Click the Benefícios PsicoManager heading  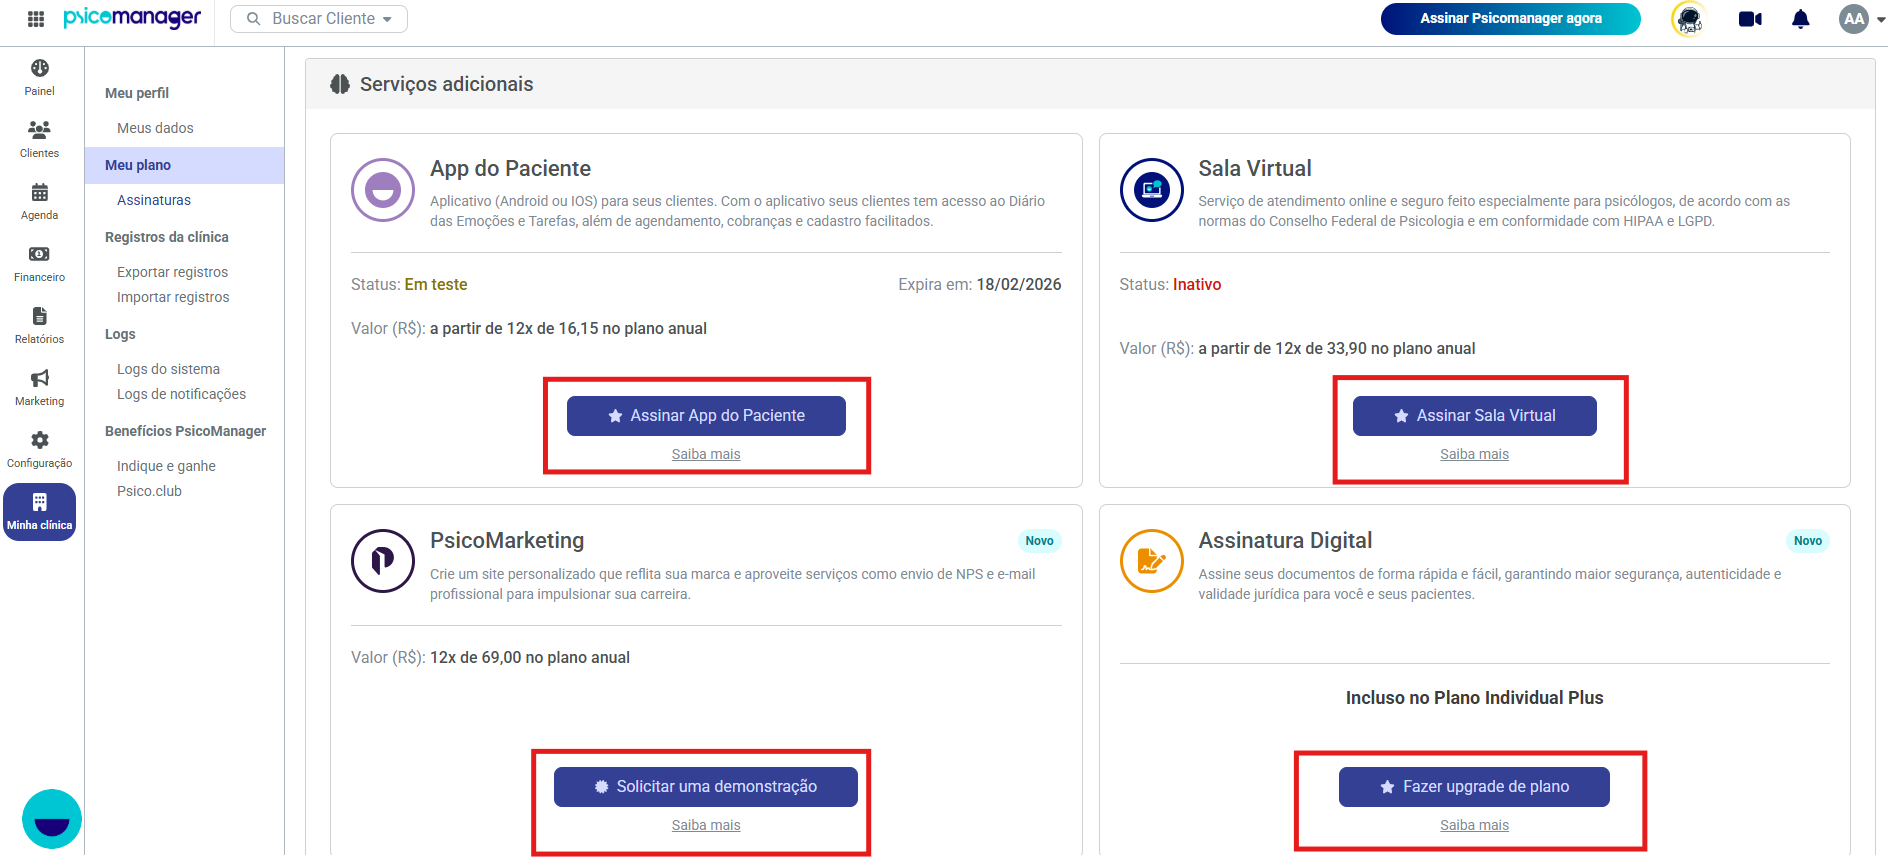pyautogui.click(x=185, y=431)
